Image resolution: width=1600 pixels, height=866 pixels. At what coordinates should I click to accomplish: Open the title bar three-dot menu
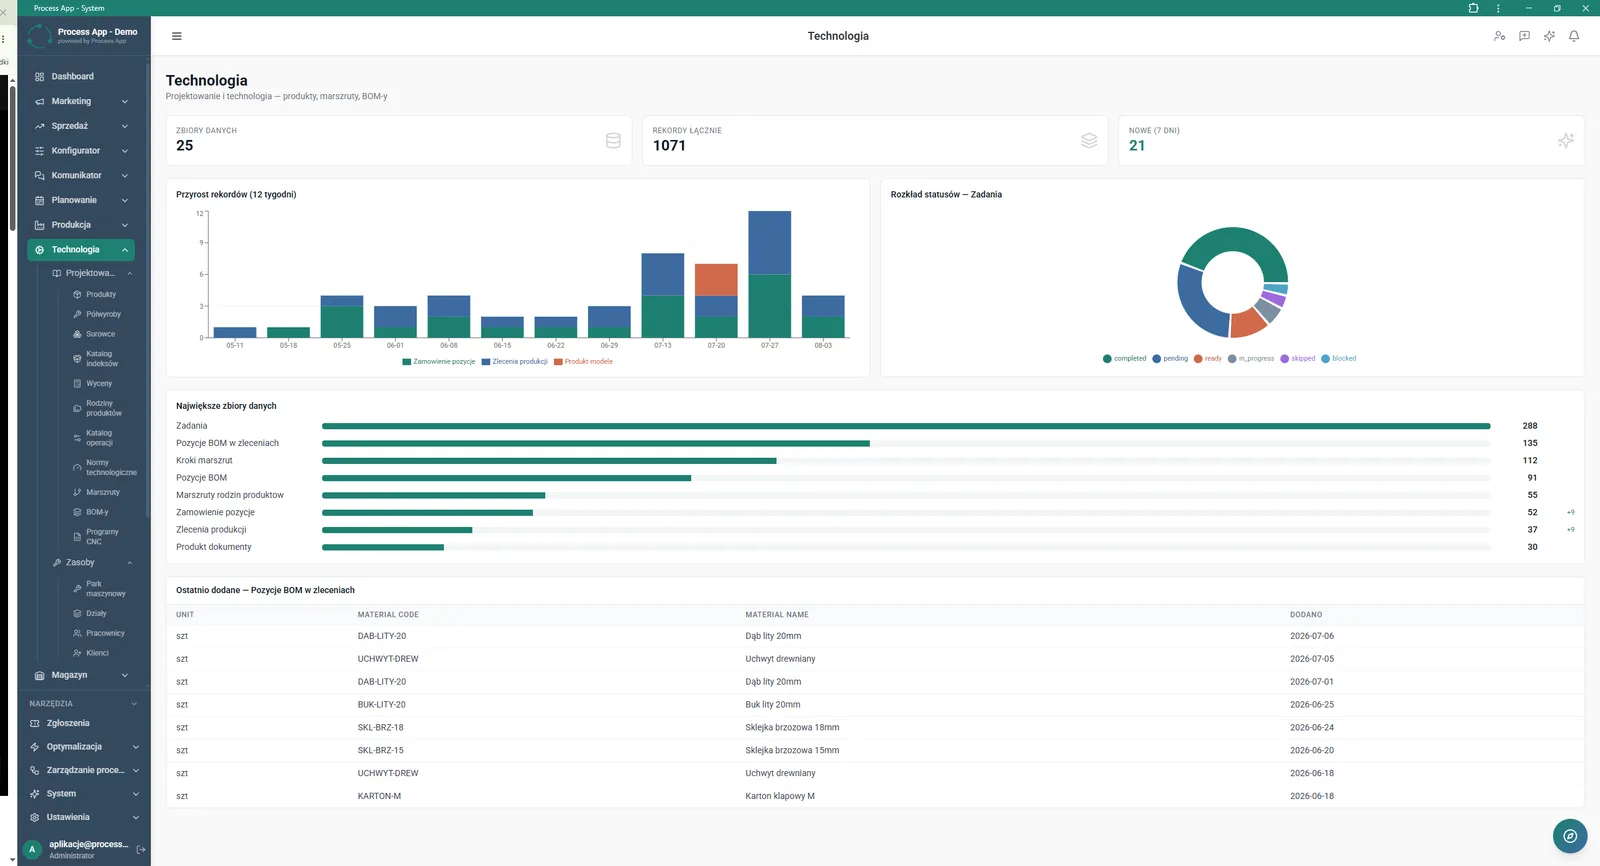click(x=1498, y=8)
